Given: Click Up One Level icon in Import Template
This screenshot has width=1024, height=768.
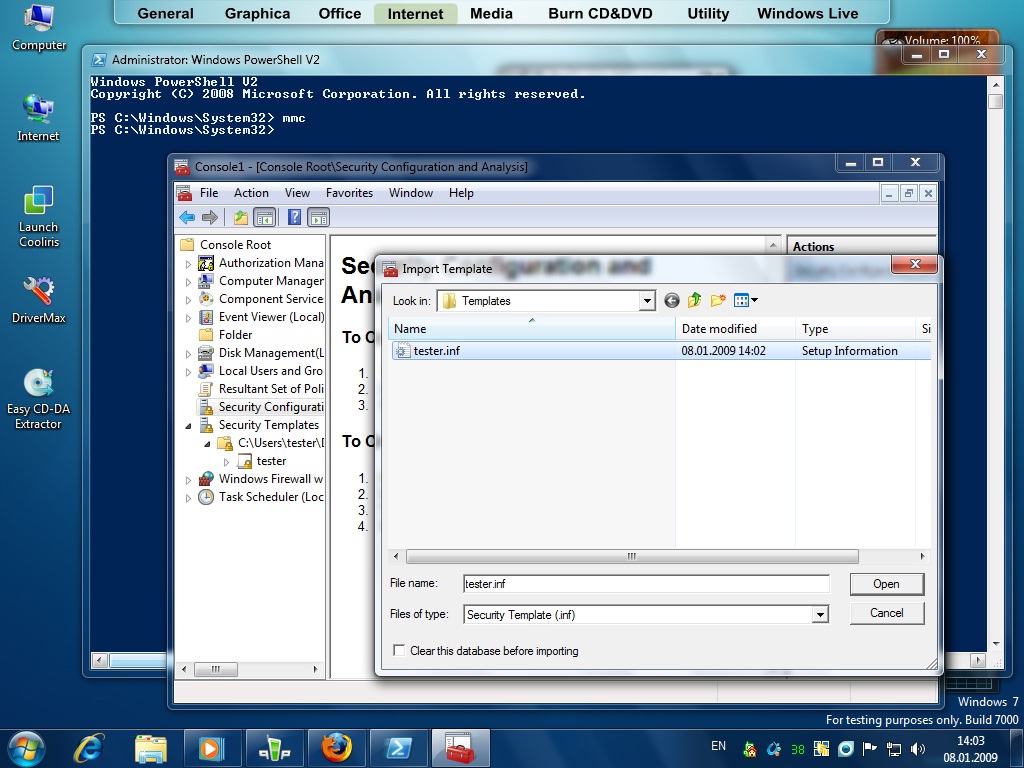Looking at the screenshot, I should (694, 300).
